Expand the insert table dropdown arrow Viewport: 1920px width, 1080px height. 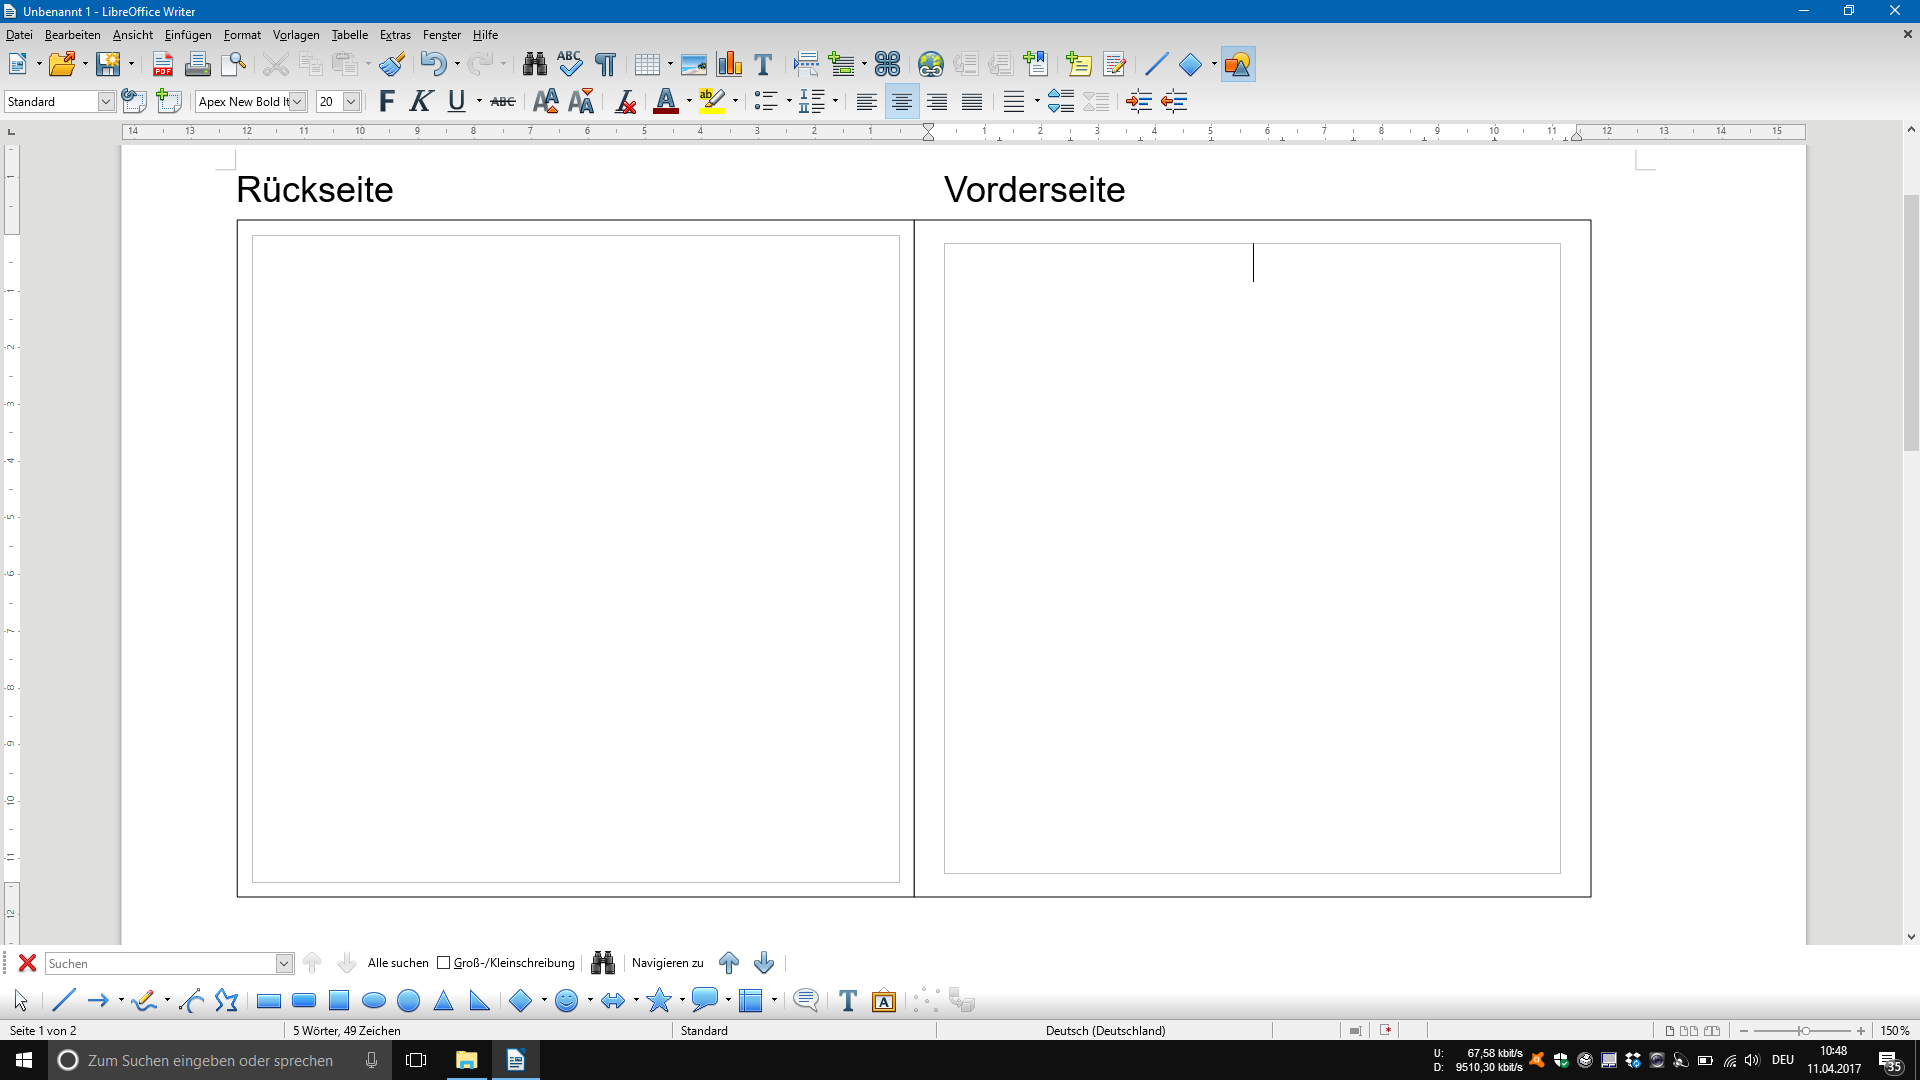(670, 65)
